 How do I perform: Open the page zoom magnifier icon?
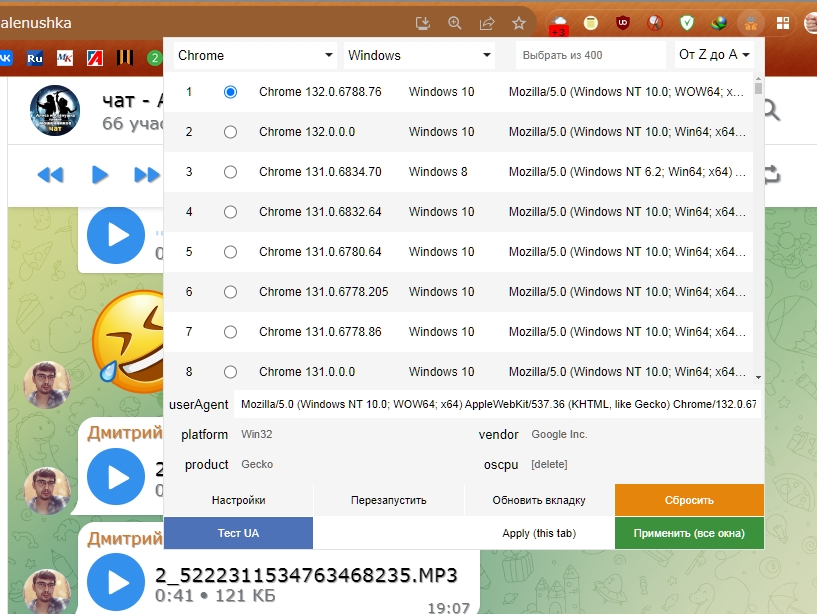(455, 23)
